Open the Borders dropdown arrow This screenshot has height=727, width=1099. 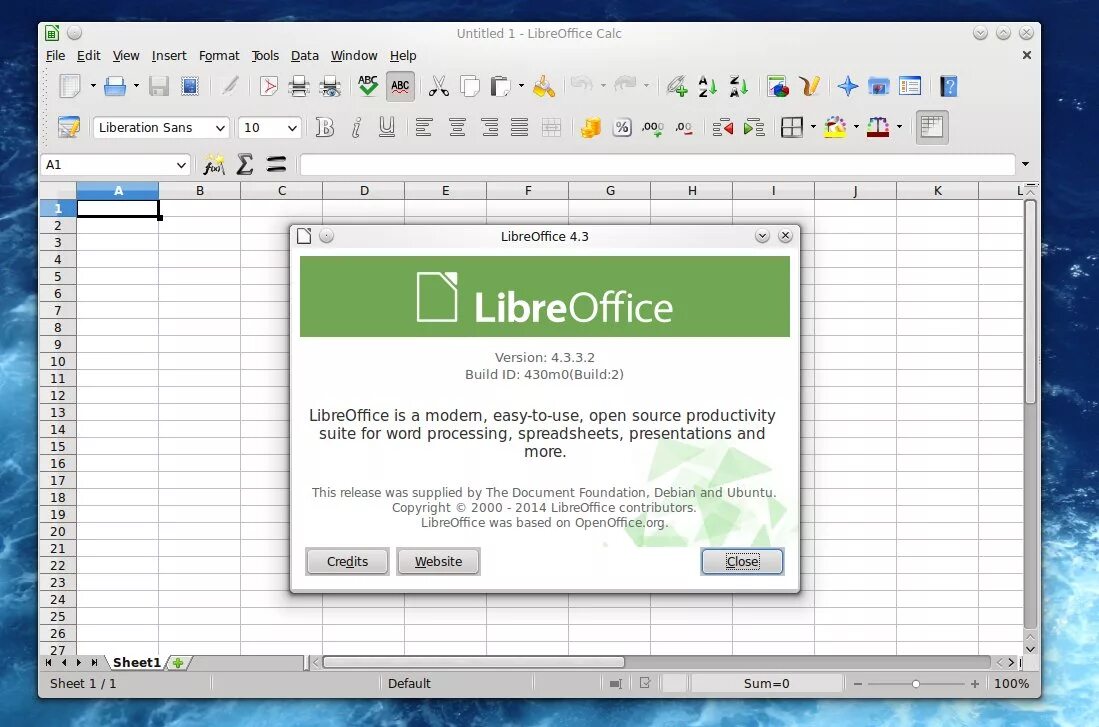tap(813, 127)
